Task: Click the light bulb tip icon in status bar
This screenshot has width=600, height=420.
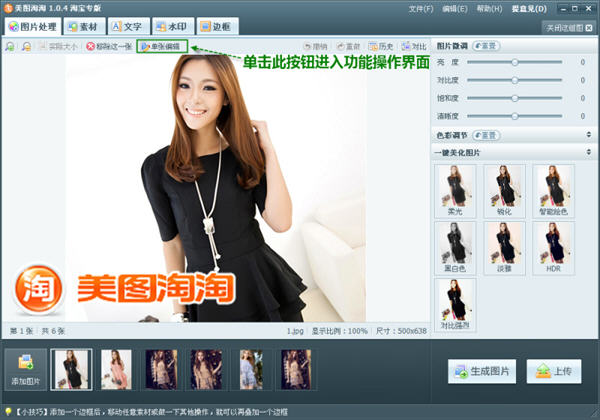Action: [8, 411]
